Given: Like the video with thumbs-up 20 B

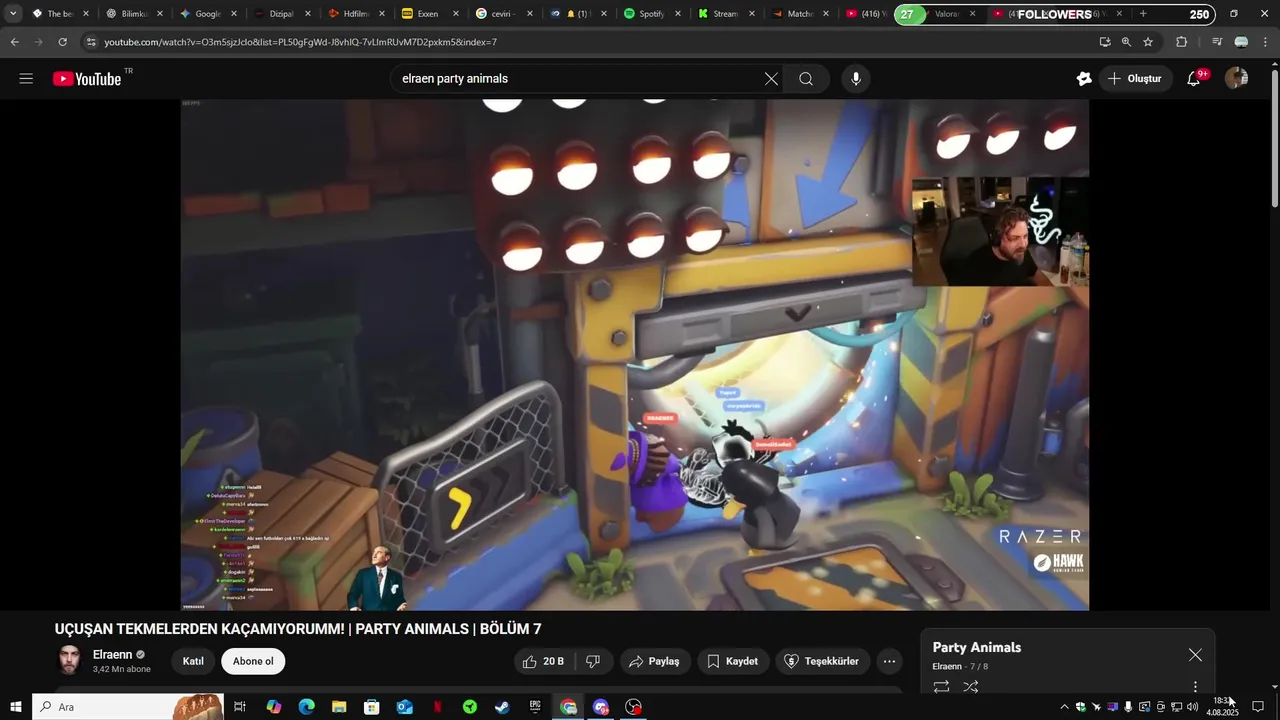Looking at the screenshot, I should (x=544, y=661).
